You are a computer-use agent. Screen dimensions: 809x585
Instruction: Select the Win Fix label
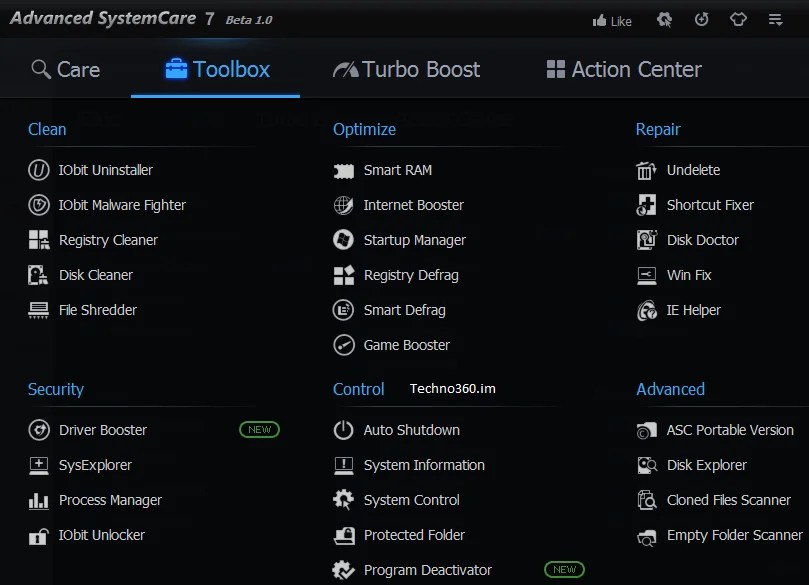689,275
